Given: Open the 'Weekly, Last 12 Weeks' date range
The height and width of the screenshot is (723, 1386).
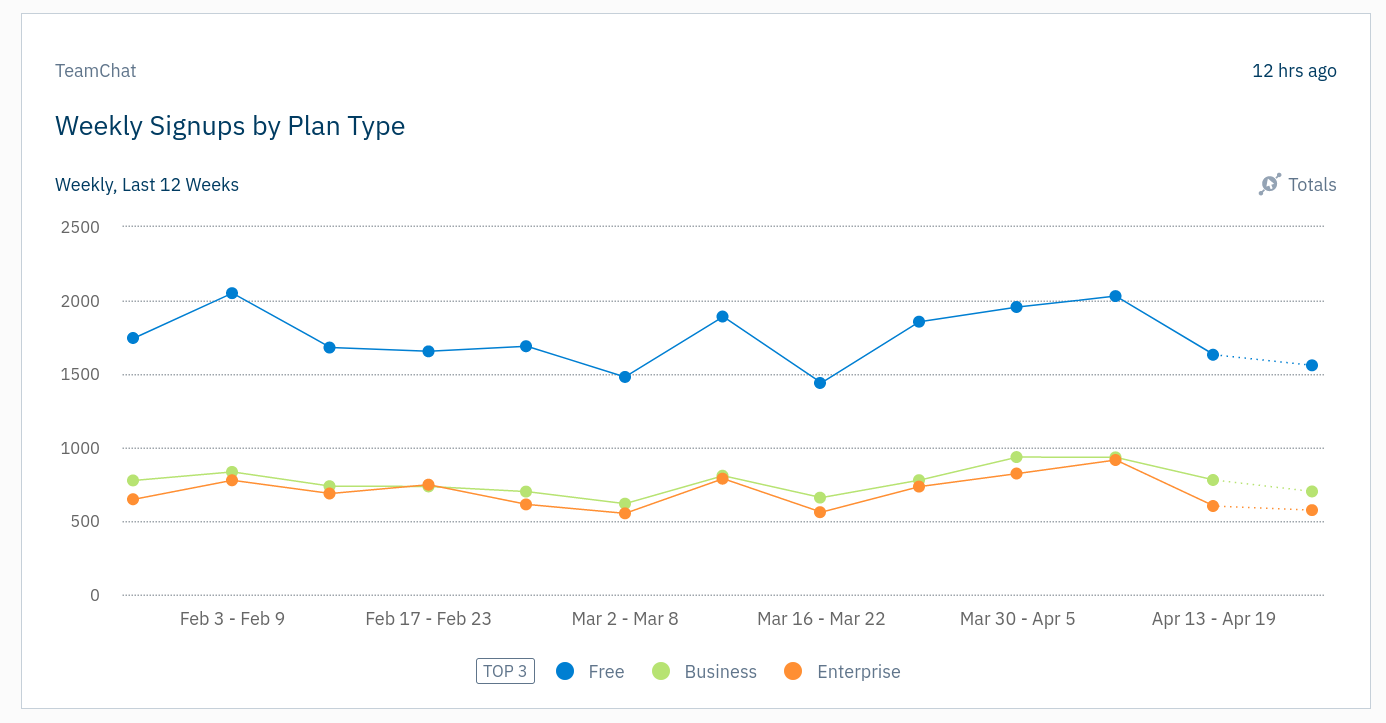Looking at the screenshot, I should (147, 185).
